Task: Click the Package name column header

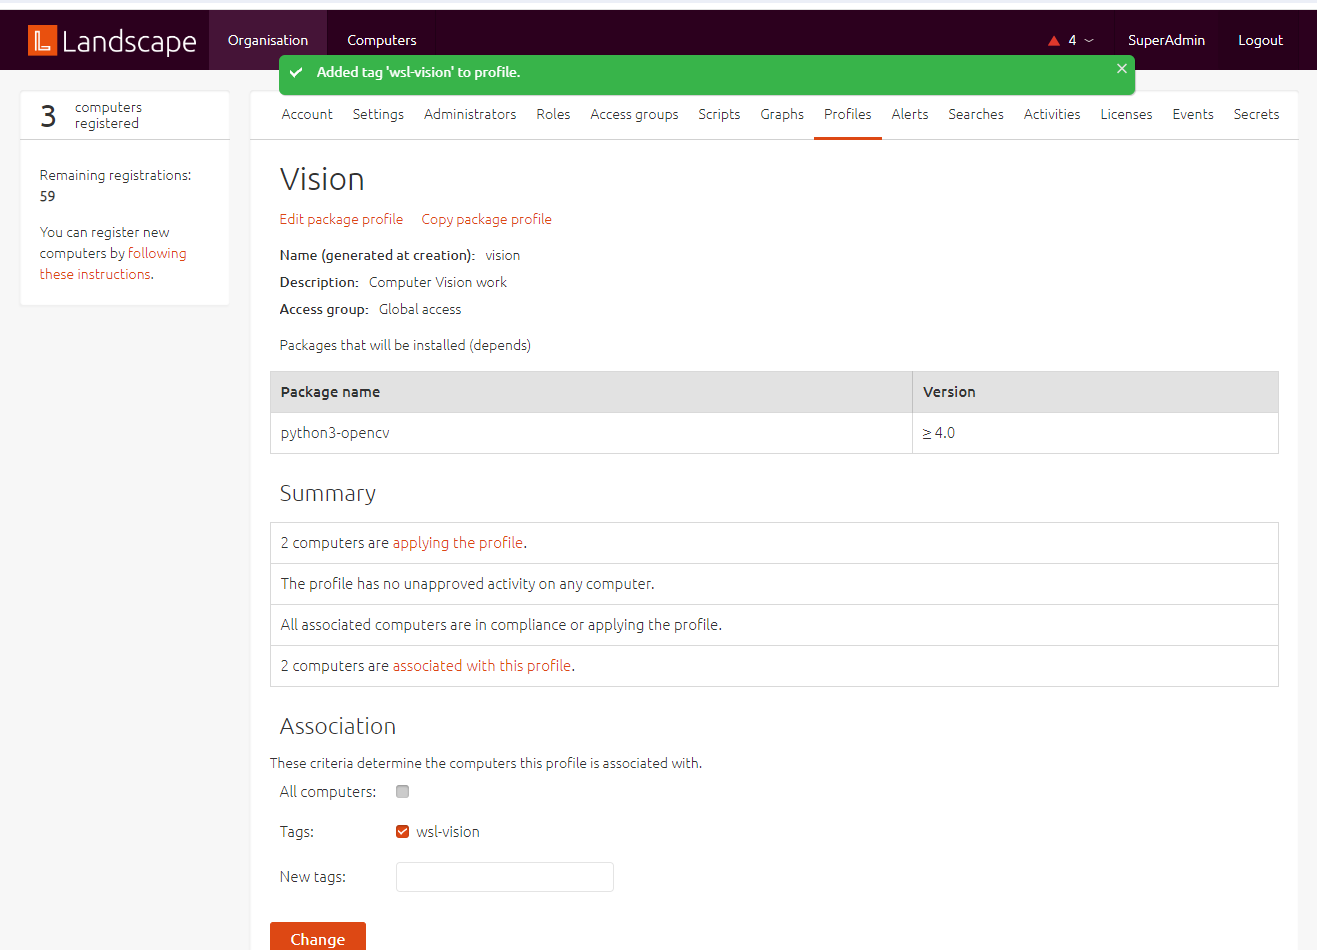Action: tap(591, 392)
